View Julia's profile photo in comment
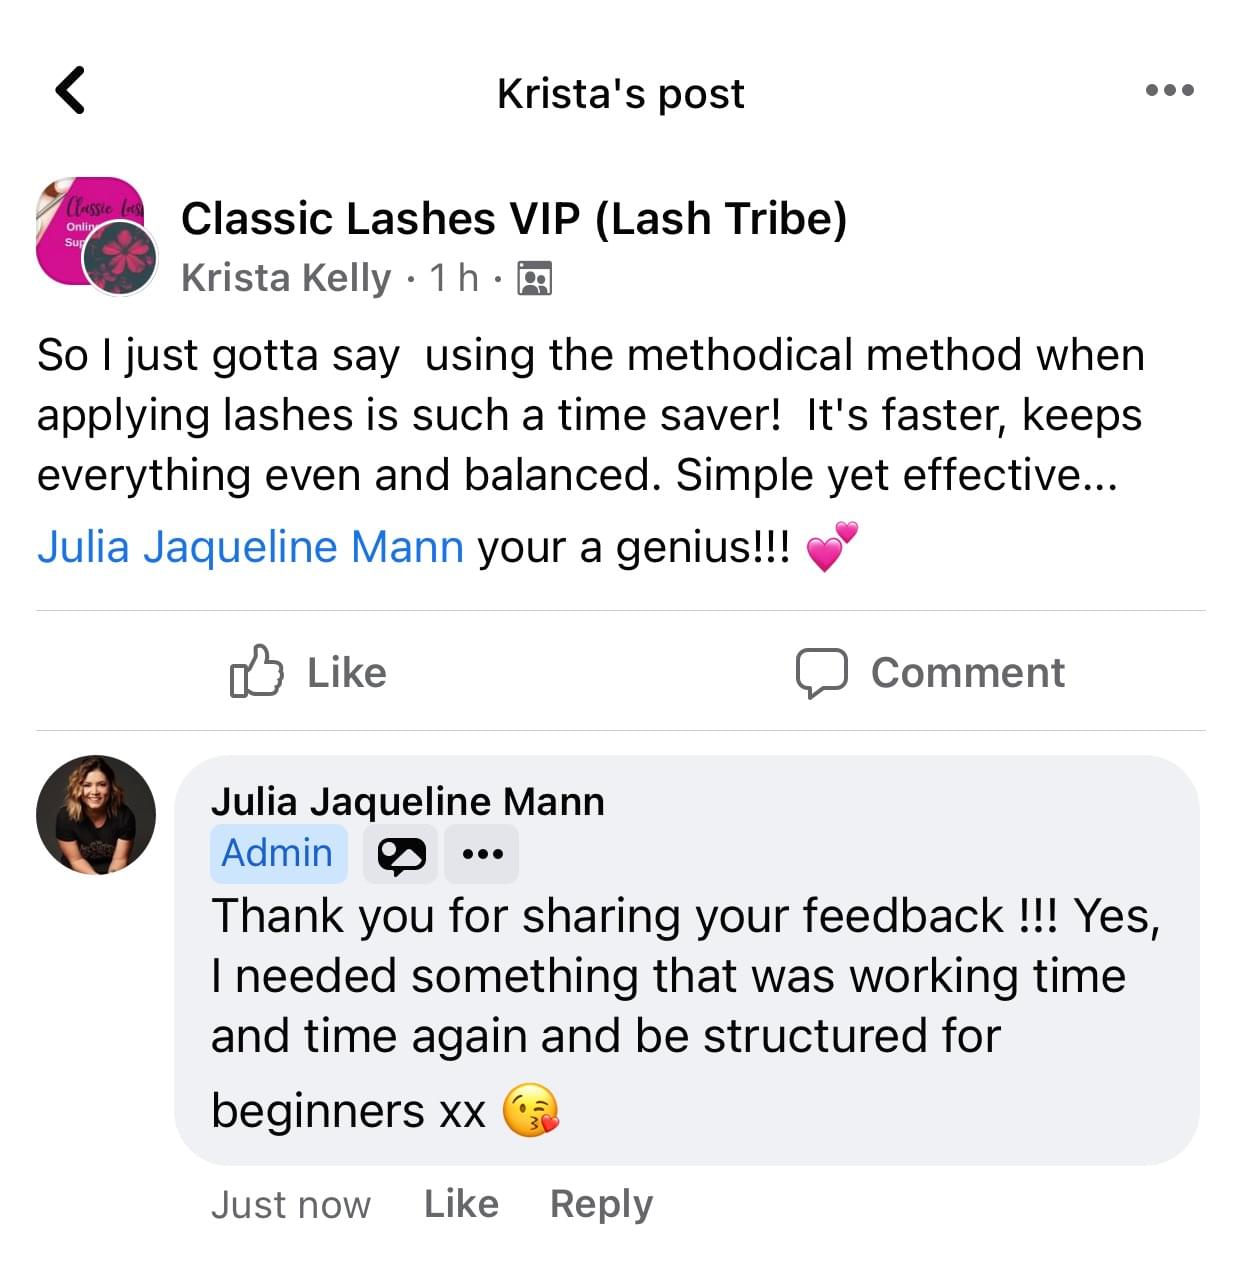The height and width of the screenshot is (1270, 1242). (x=96, y=815)
